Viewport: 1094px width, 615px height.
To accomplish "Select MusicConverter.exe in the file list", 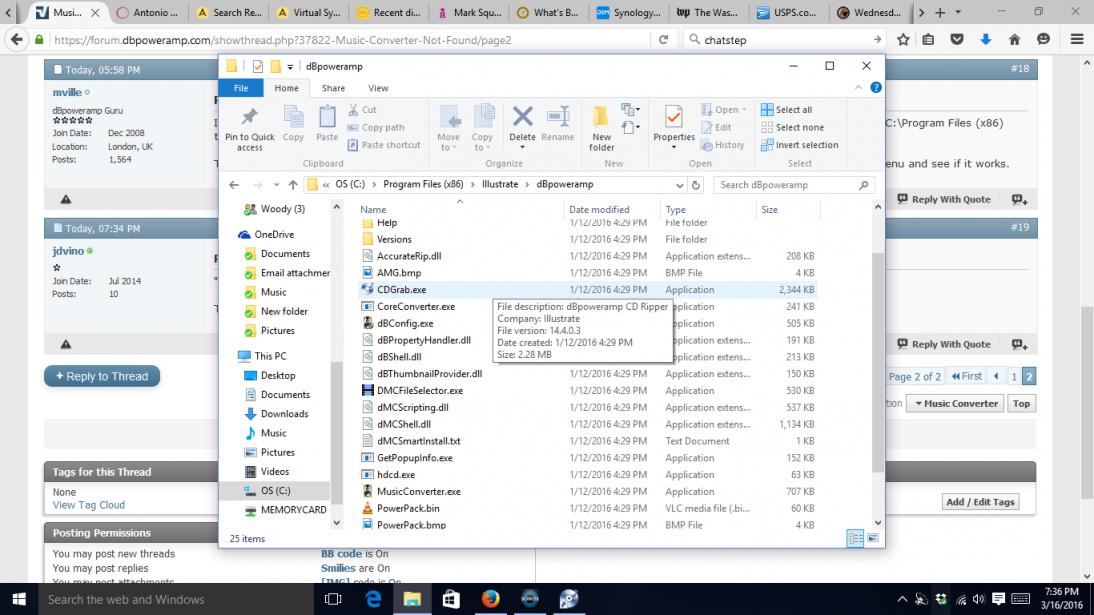I will pyautogui.click(x=418, y=492).
